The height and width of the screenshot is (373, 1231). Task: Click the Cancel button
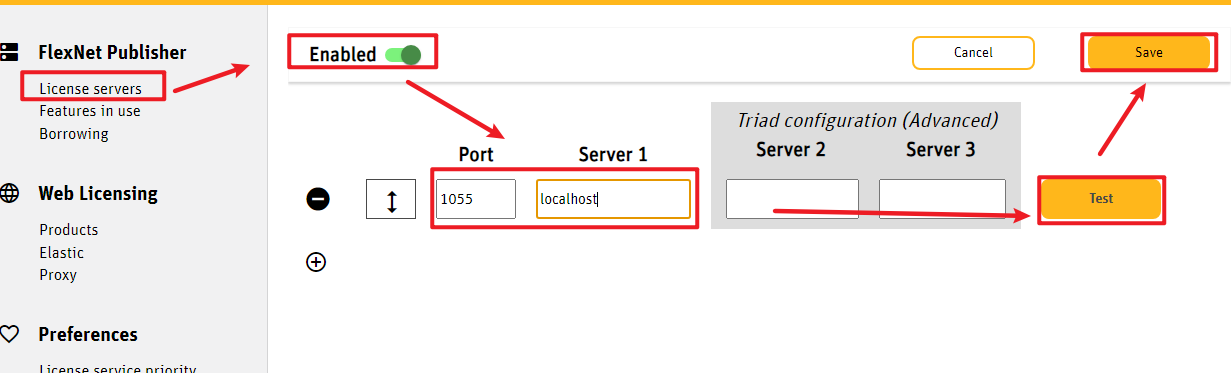(x=973, y=53)
